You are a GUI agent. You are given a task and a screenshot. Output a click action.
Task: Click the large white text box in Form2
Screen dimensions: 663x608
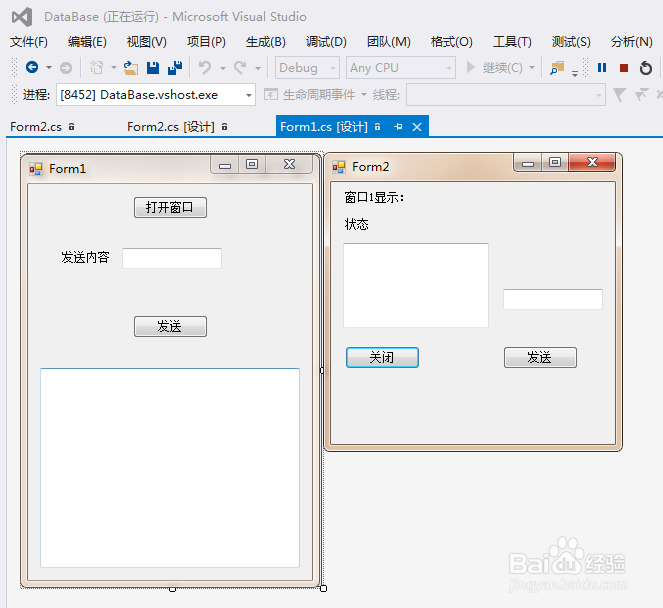pos(416,285)
